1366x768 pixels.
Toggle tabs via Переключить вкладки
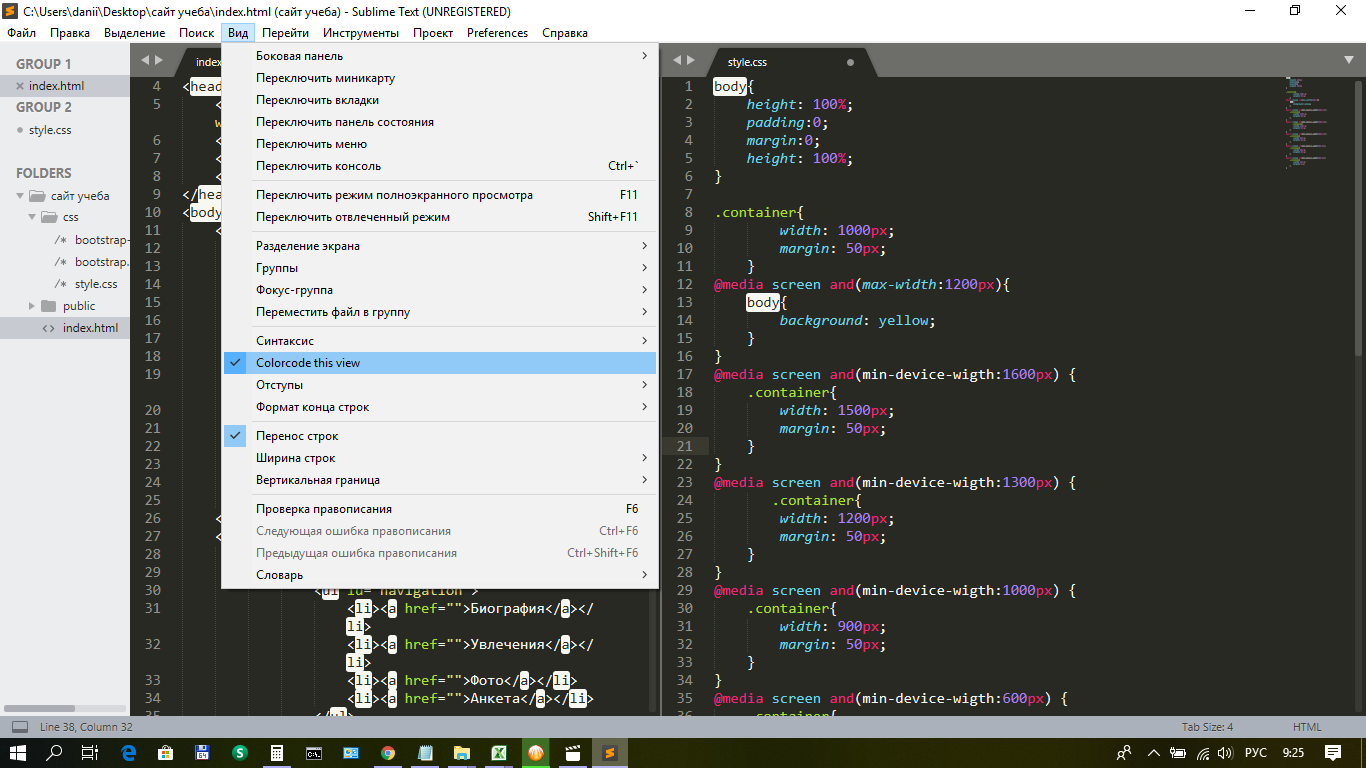[440, 100]
